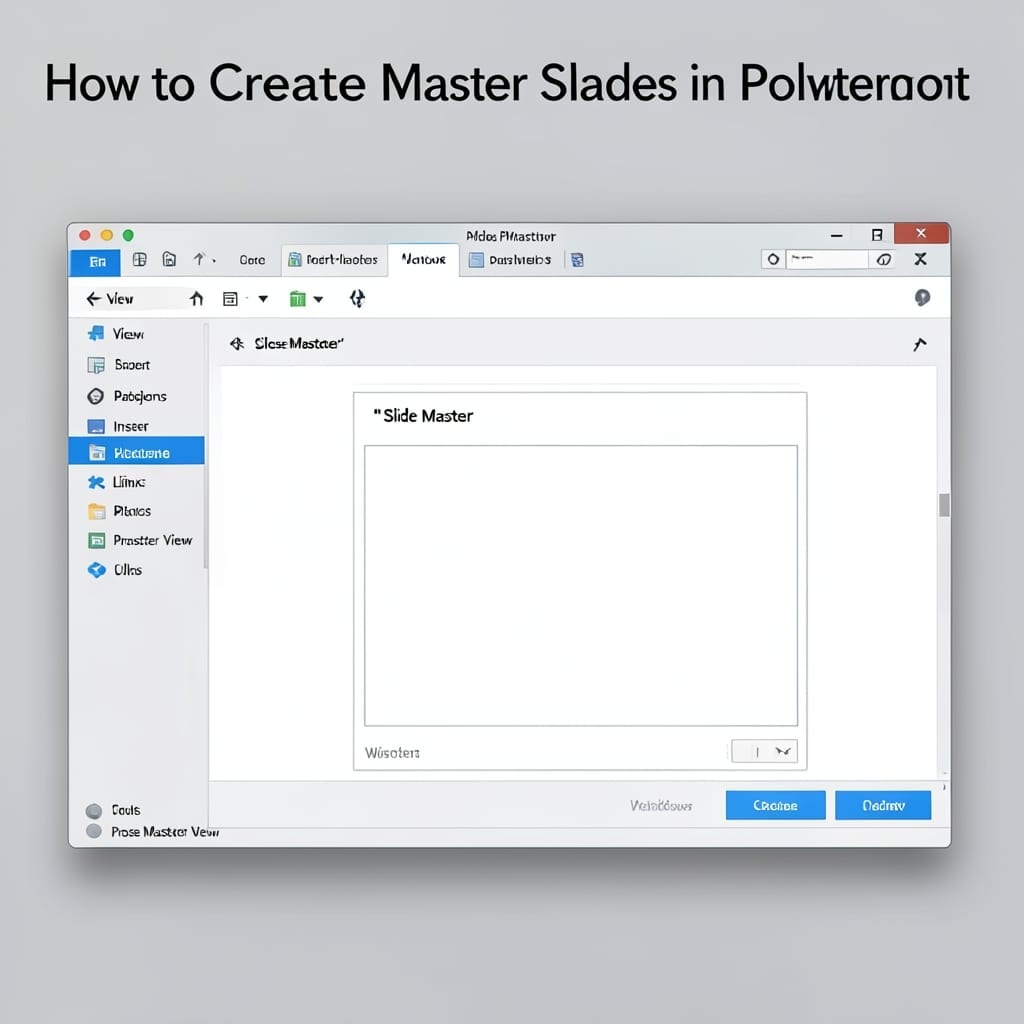
Task: Switch to the Dataslvtelbs tab
Action: tap(510, 260)
